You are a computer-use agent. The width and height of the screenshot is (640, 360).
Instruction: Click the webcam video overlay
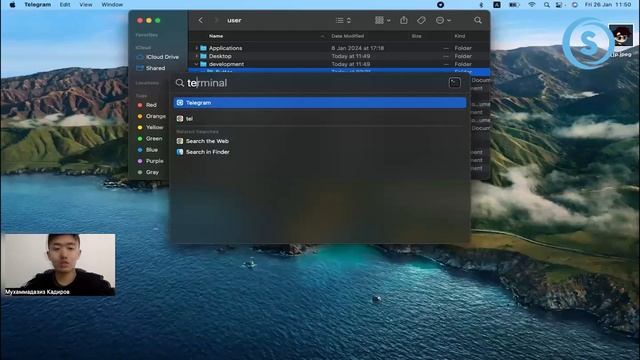click(58, 264)
